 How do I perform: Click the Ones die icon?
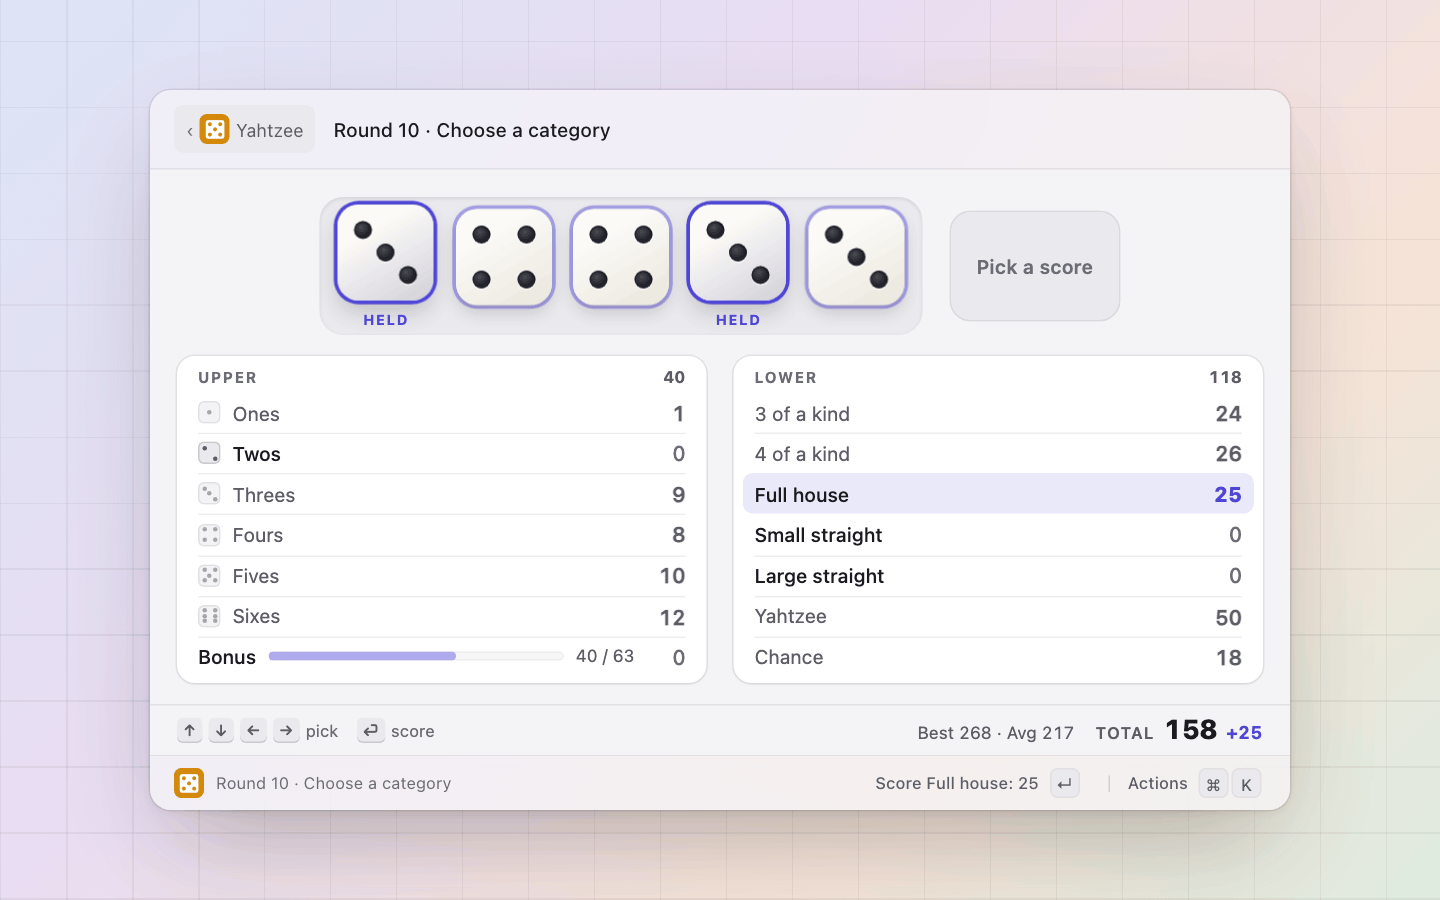(x=209, y=413)
